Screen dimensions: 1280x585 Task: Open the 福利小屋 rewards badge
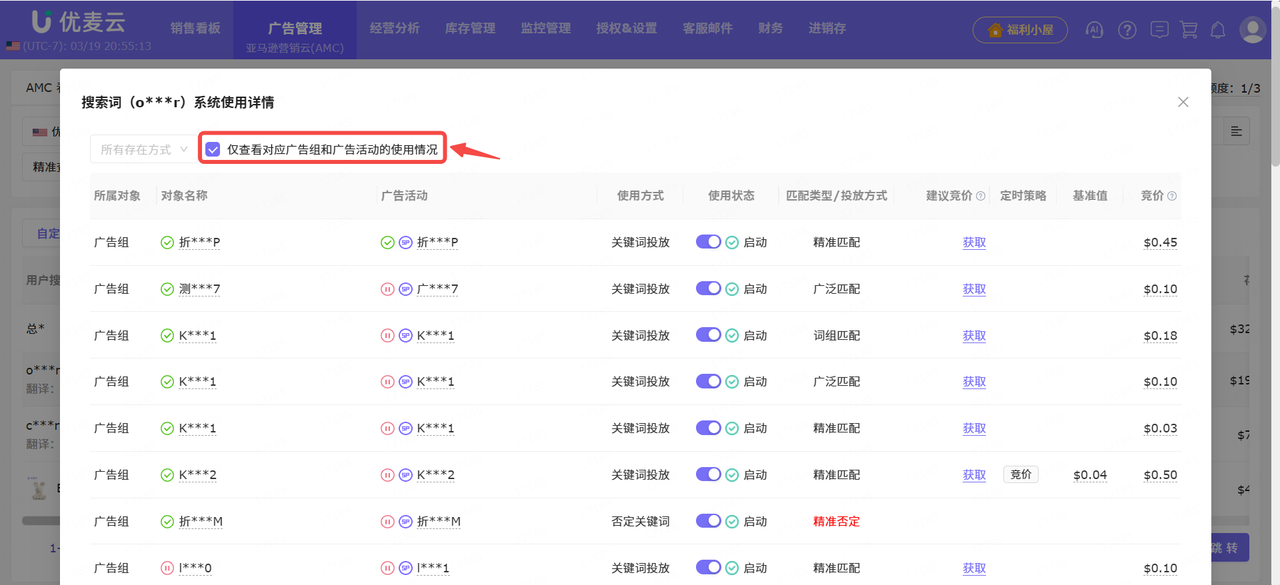[x=1020, y=30]
